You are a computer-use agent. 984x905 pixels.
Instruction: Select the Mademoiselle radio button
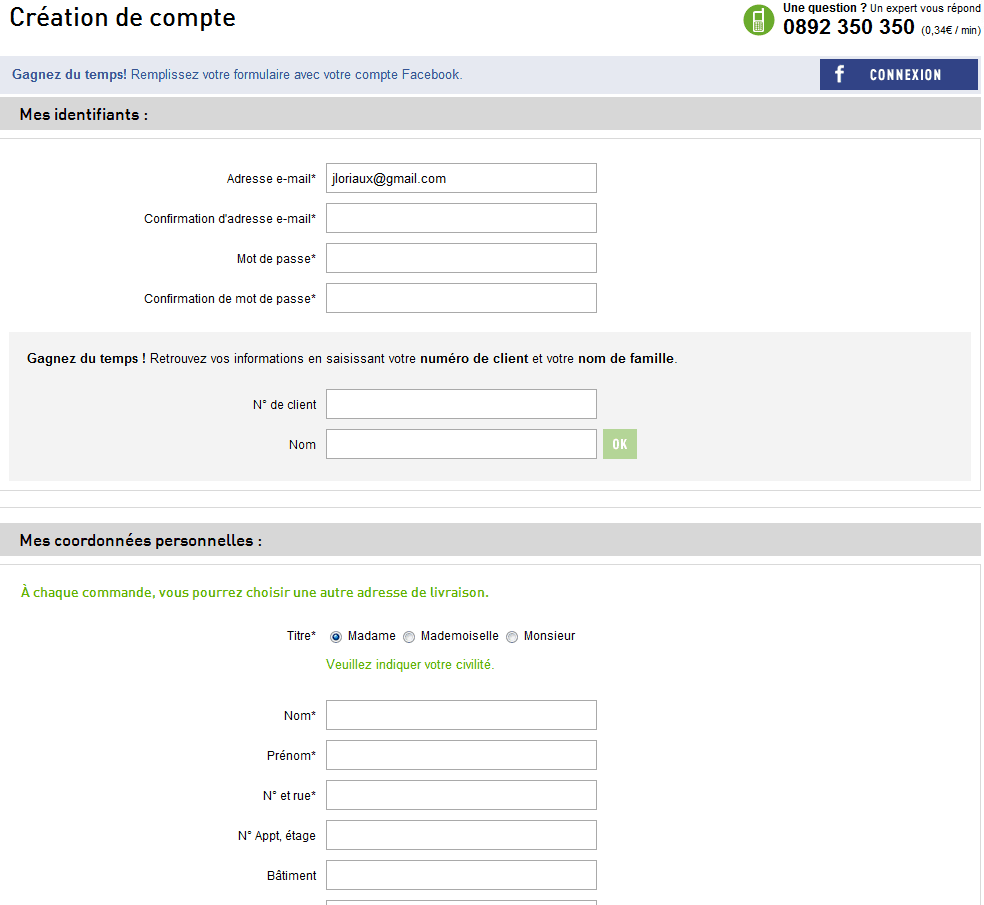click(409, 637)
